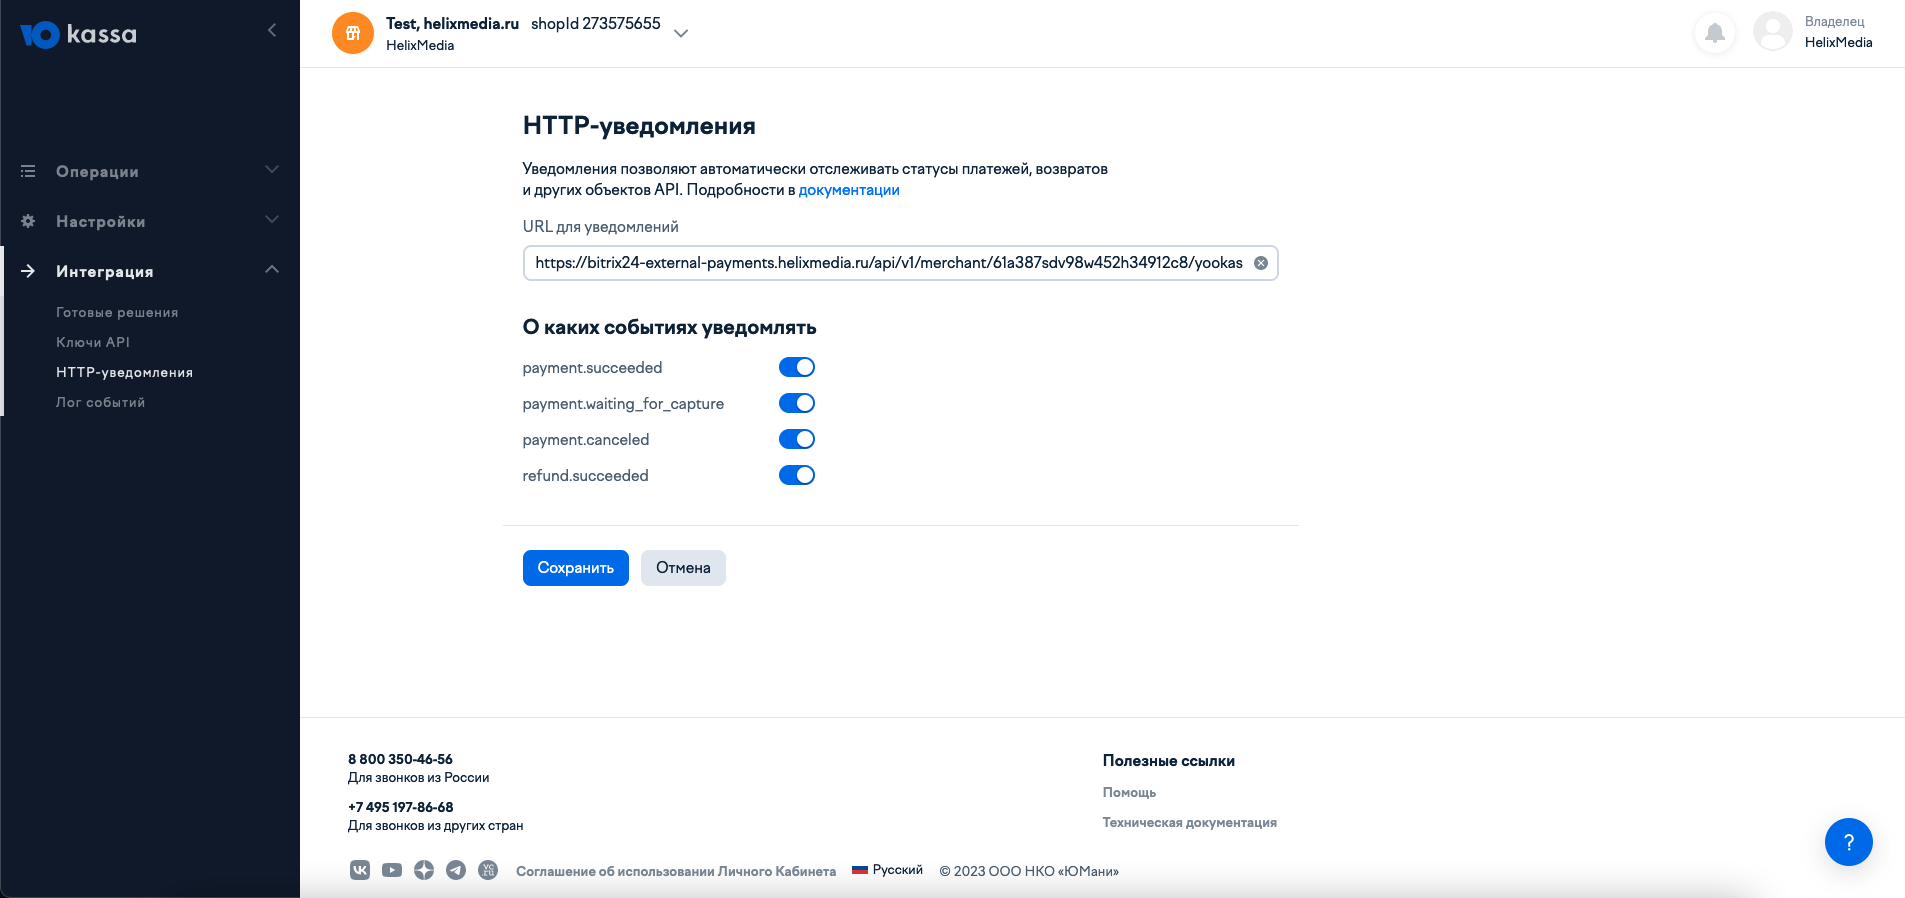Viewport: 1905px width, 898px height.
Task: Turn off payment.waiting_for_capture toggle
Action: (x=797, y=403)
